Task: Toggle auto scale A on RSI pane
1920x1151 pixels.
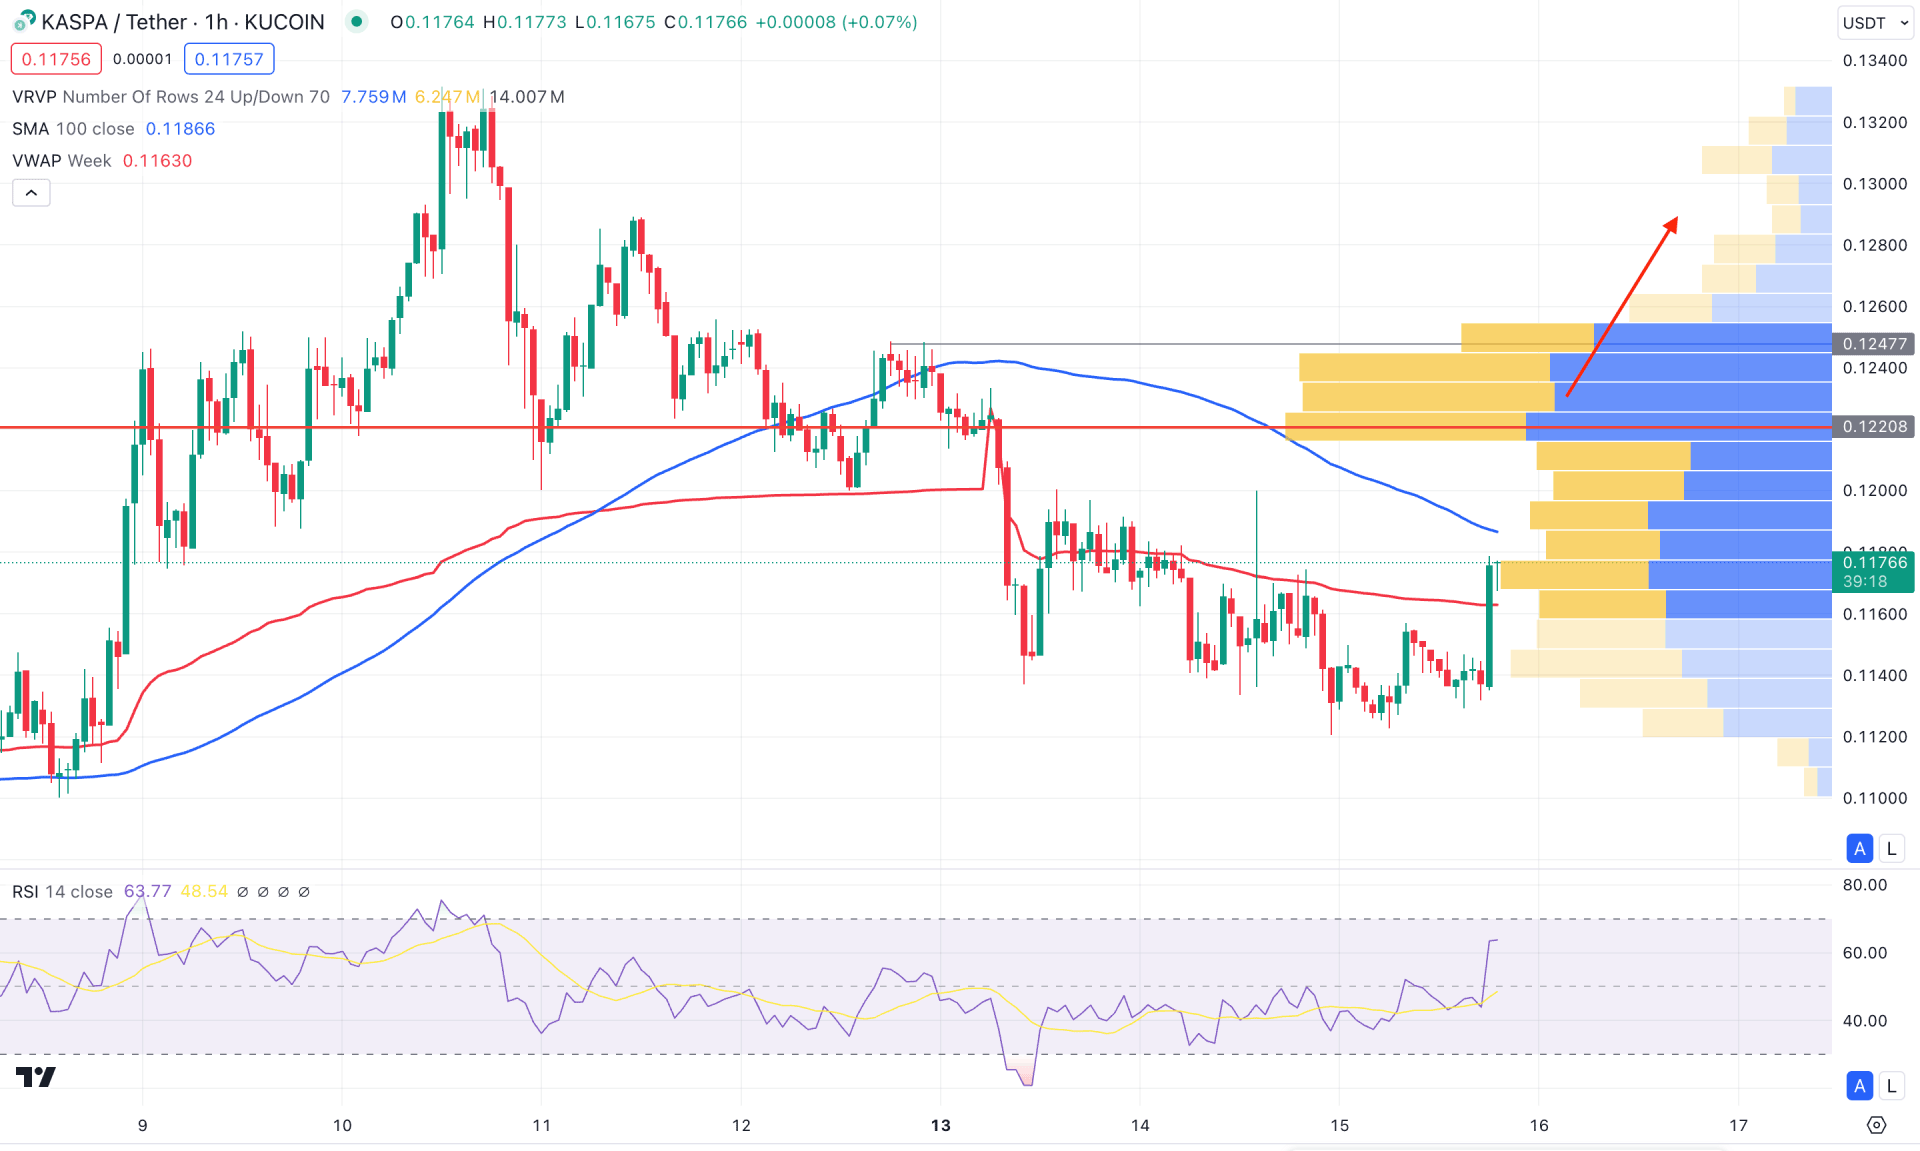Action: coord(1859,1086)
